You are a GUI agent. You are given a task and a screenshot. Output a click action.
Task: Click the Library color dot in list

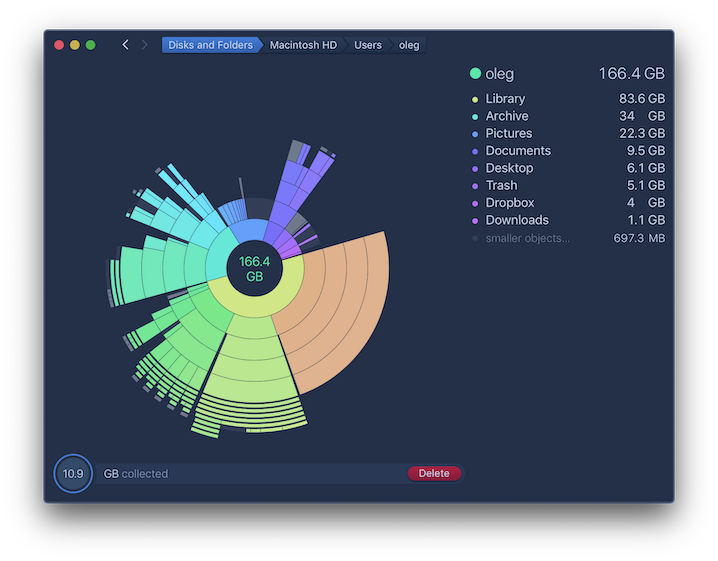pos(475,99)
